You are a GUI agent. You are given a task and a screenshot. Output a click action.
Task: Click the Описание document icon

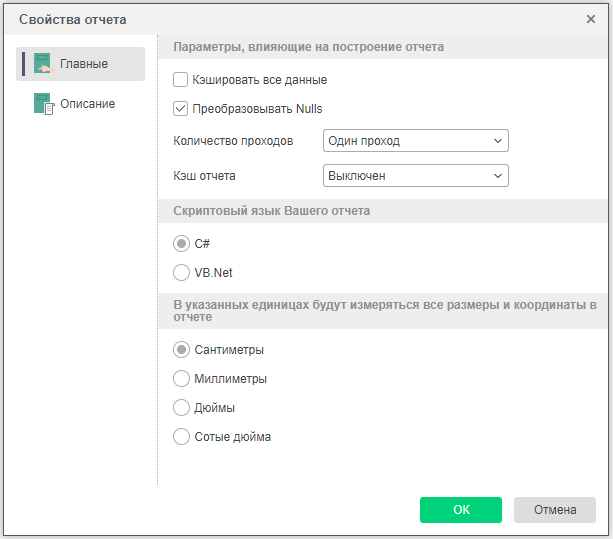click(42, 104)
